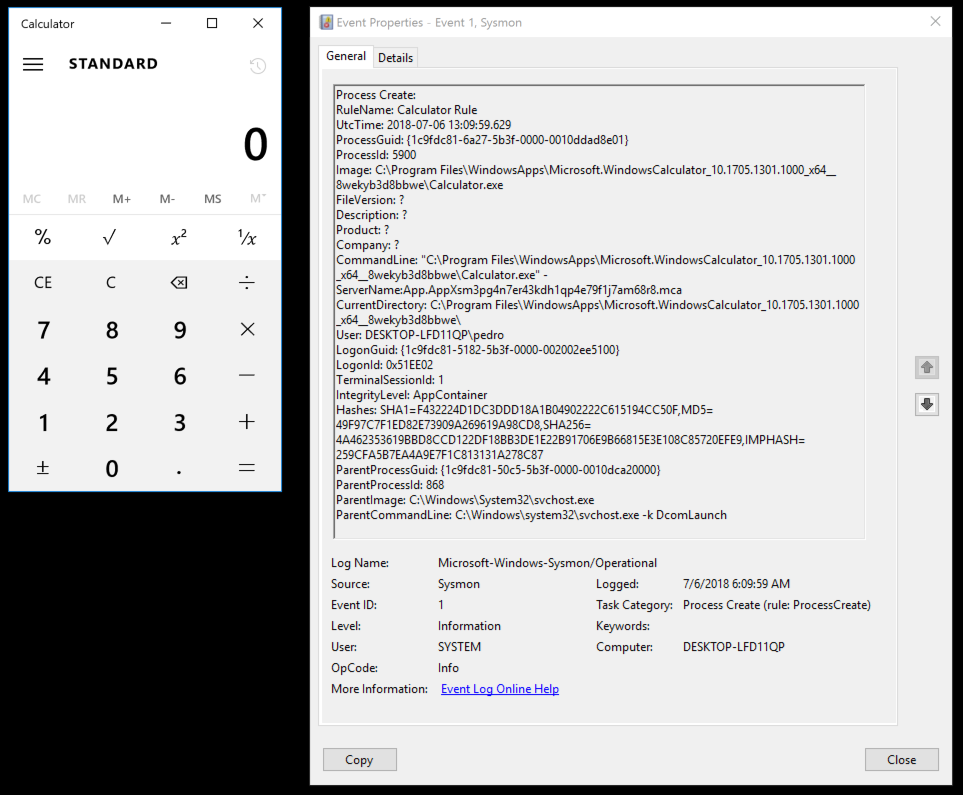Screen dimensions: 963x795
Task: Click the TerminalSessionId: 1 line
Action: click(x=389, y=380)
